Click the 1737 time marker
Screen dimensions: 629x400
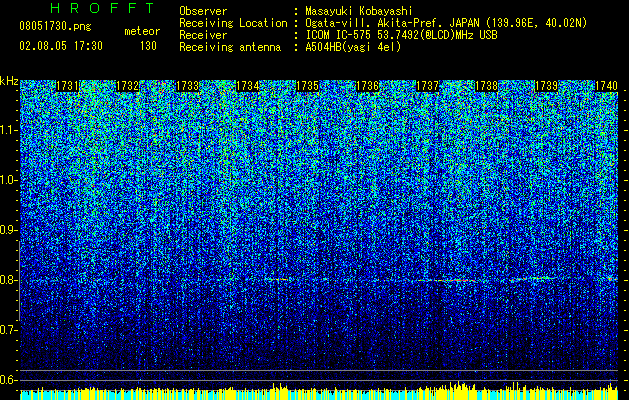pyautogui.click(x=427, y=86)
